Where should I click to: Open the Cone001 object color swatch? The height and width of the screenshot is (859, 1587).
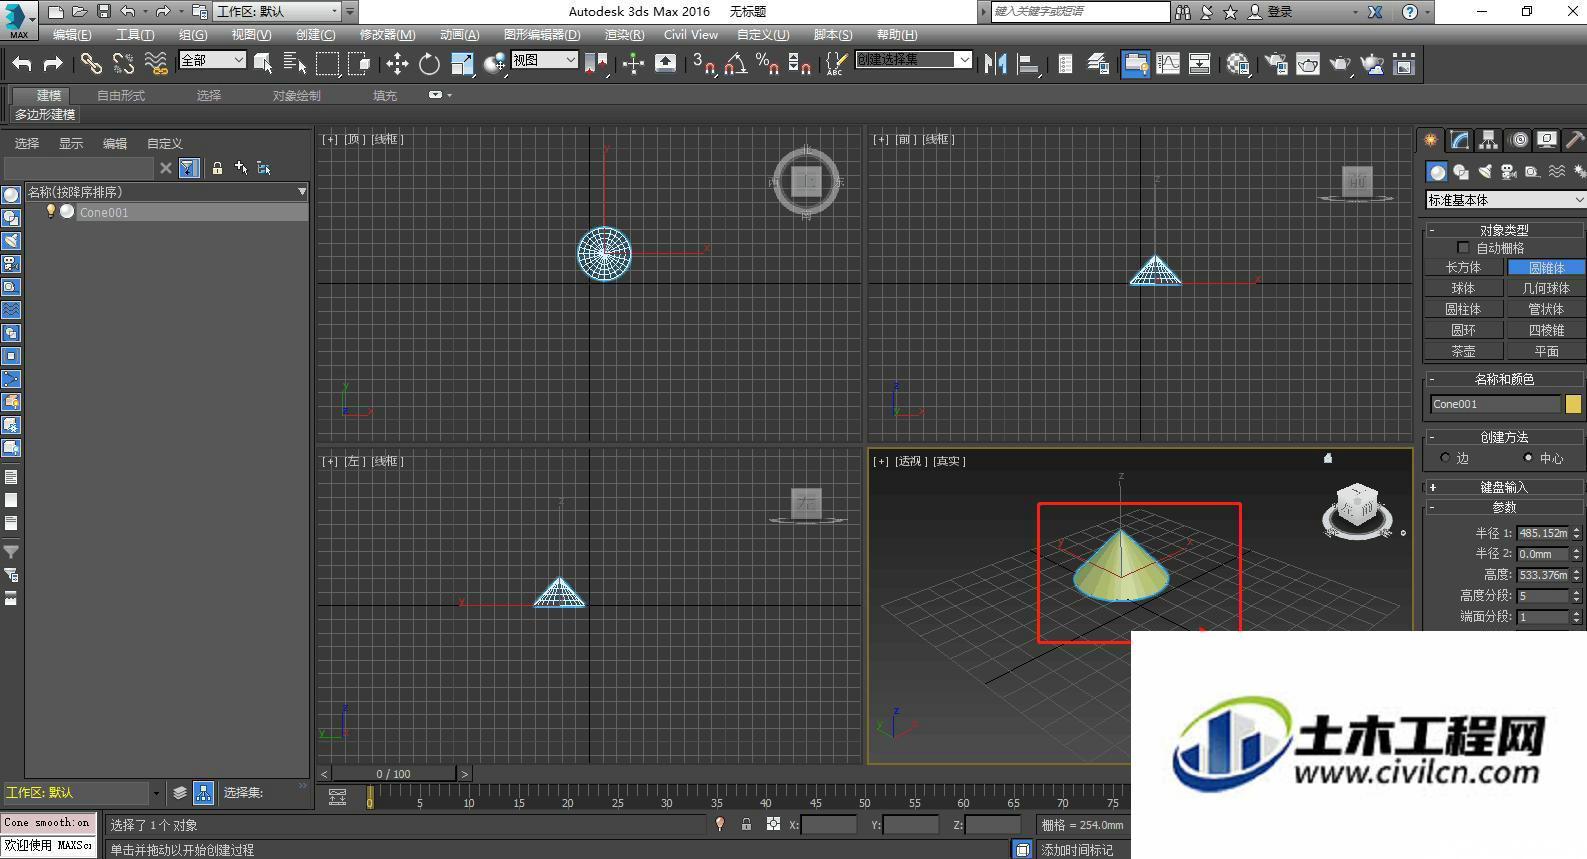[1573, 404]
